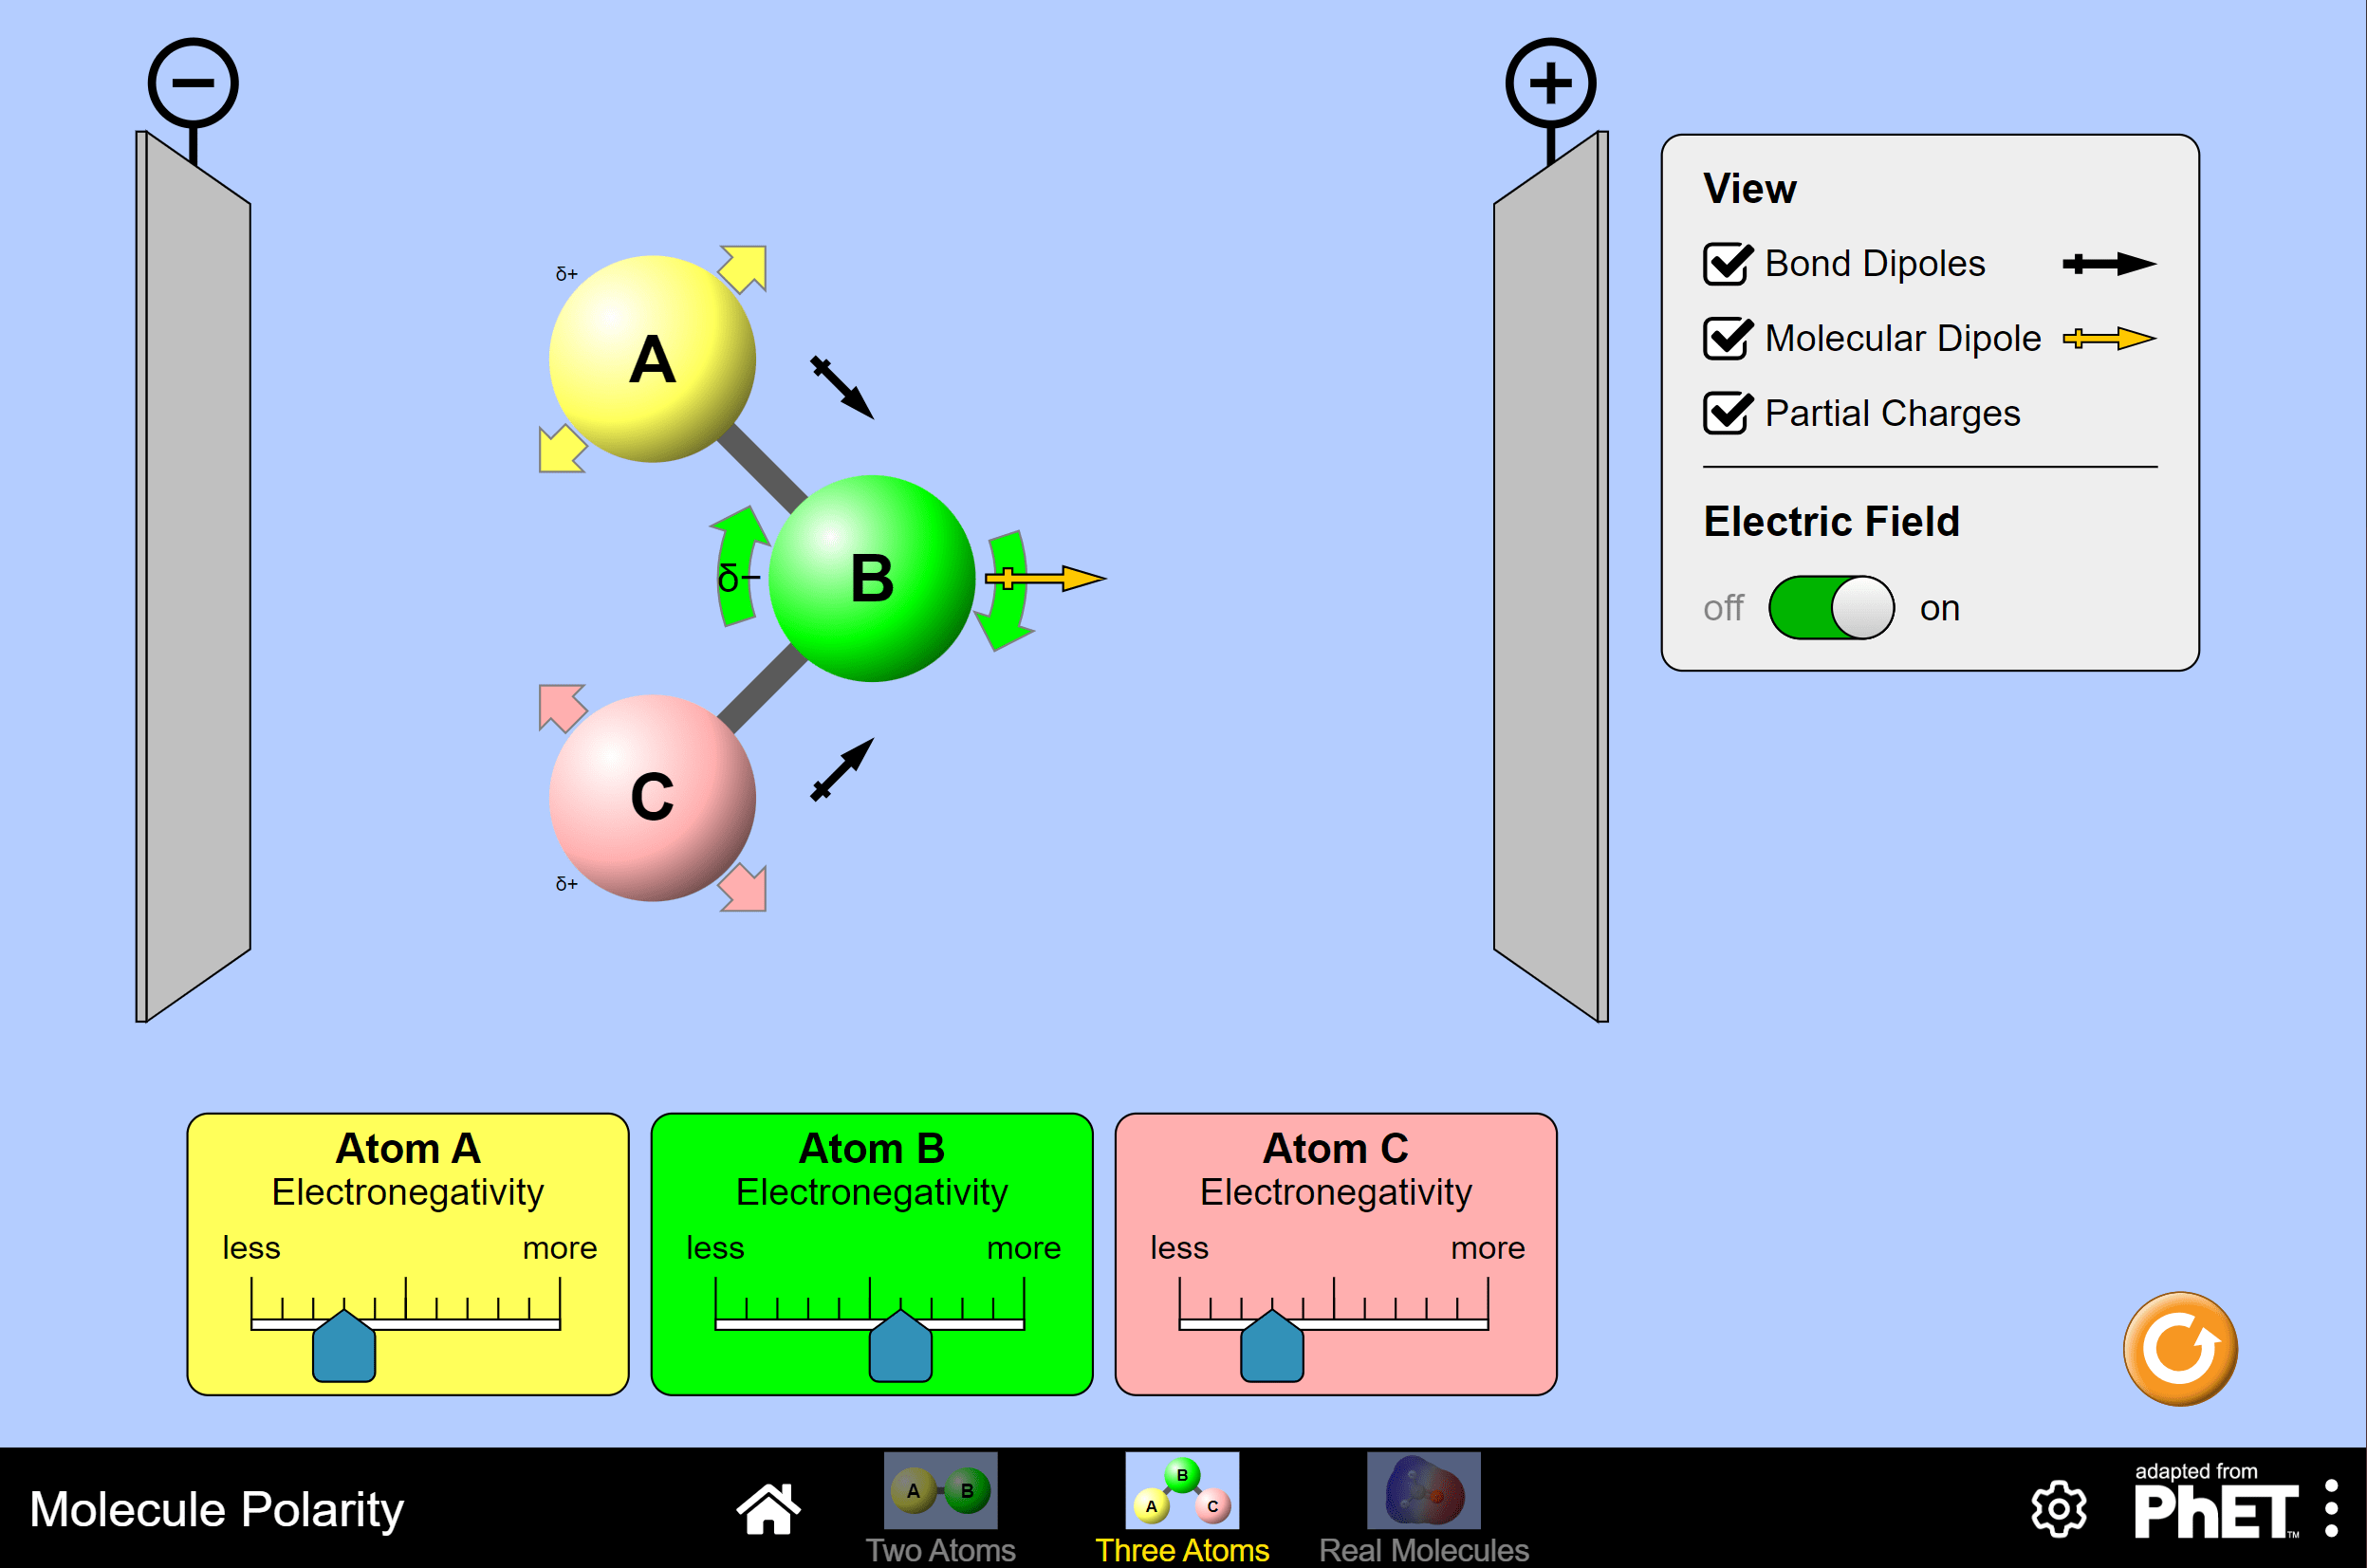Viewport: 2367px width, 1568px height.
Task: Switch to Real Molecules tab label
Action: click(1423, 1549)
